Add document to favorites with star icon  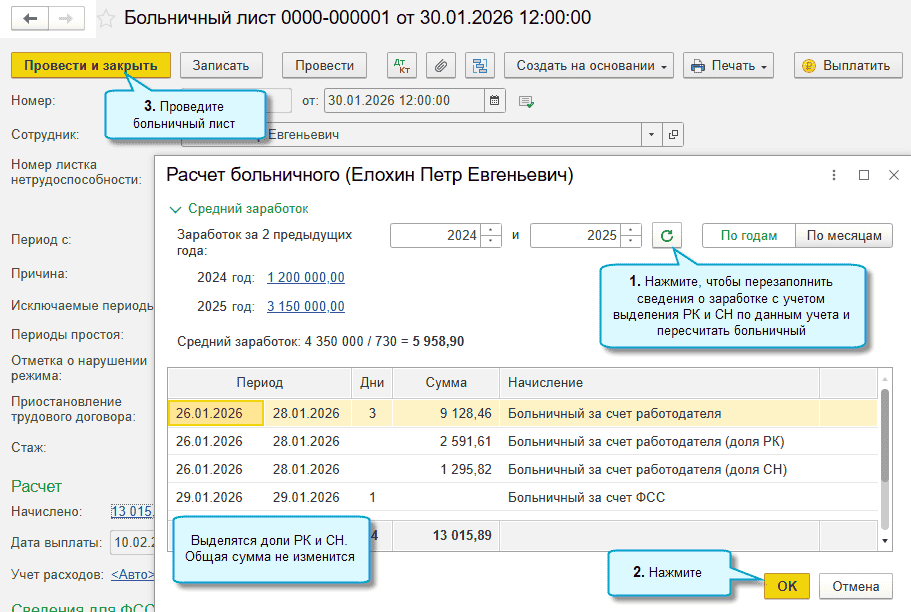[x=106, y=18]
